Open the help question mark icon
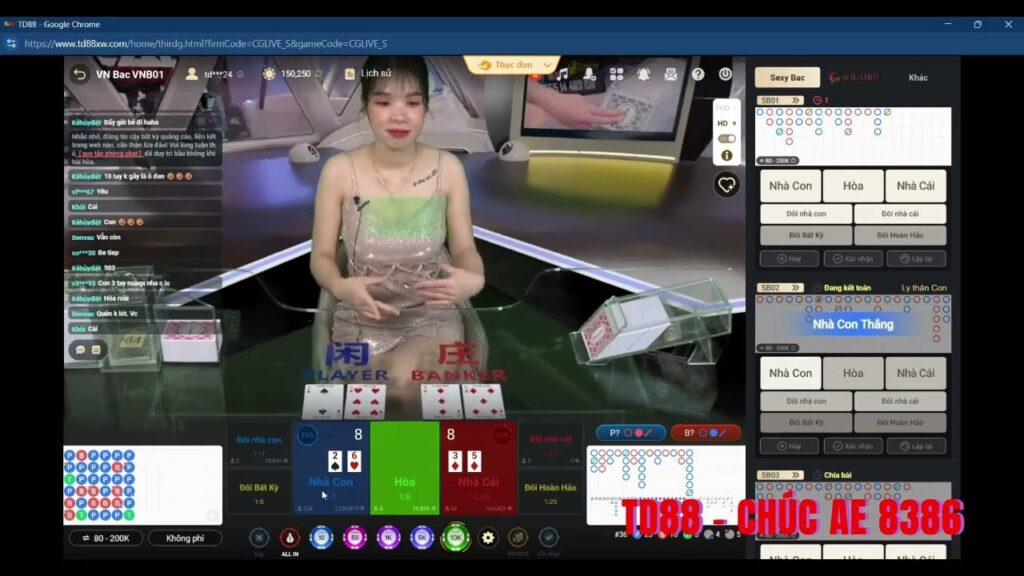Image resolution: width=1024 pixels, height=576 pixels. pos(698,74)
